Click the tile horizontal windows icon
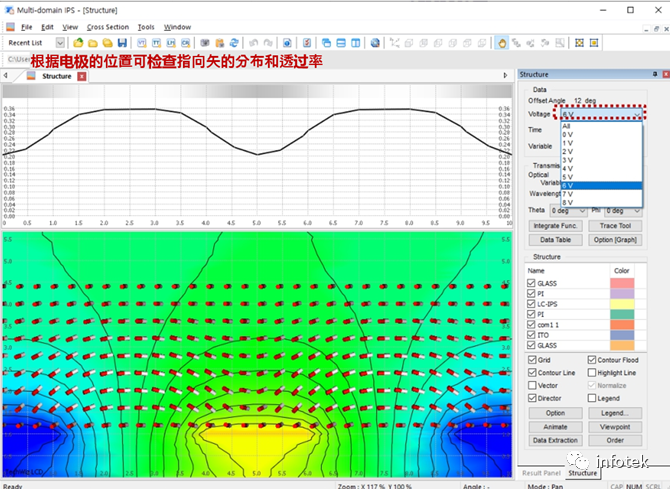 tap(341, 43)
